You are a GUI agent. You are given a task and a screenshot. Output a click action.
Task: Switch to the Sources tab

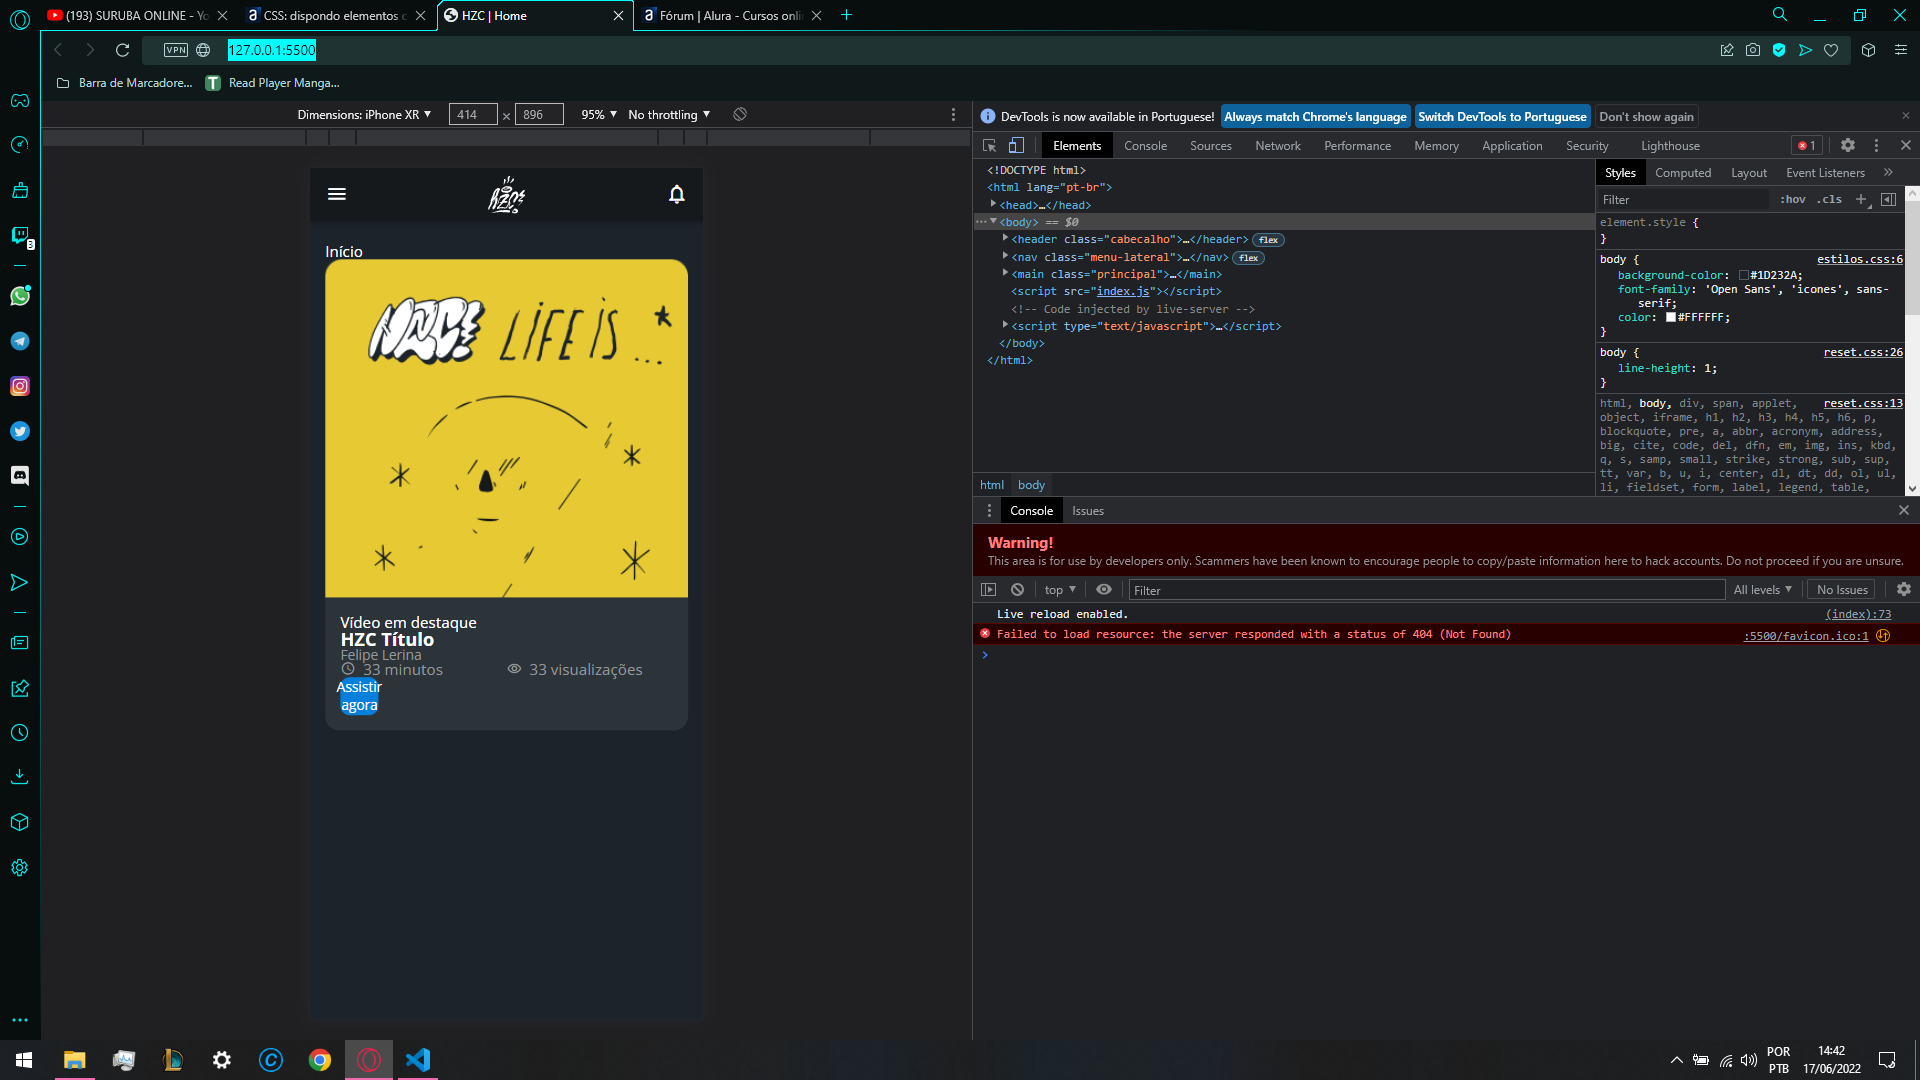coord(1210,146)
